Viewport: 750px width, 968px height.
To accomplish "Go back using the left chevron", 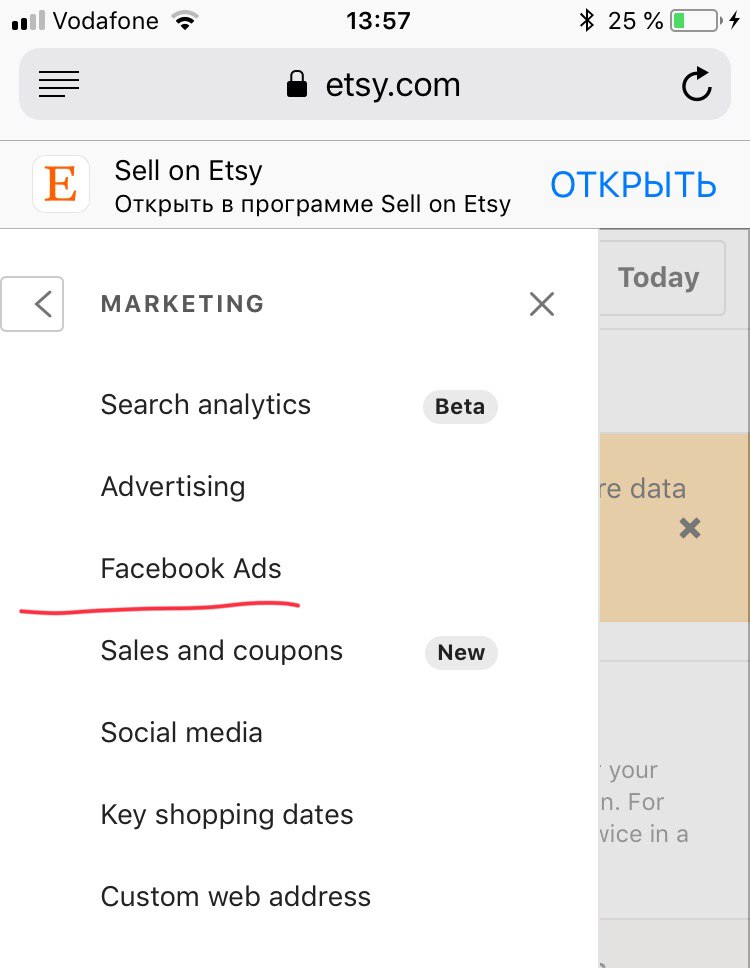I will (34, 304).
